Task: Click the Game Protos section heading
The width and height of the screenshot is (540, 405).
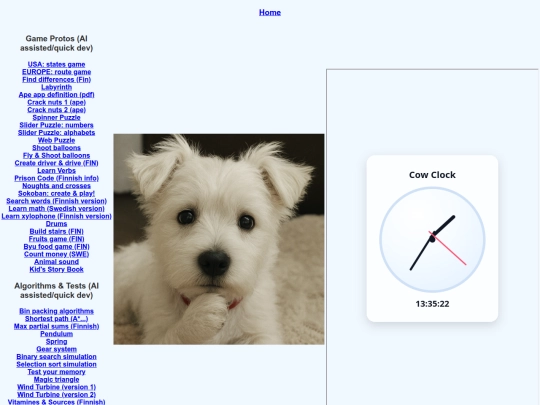Action: (x=56, y=43)
